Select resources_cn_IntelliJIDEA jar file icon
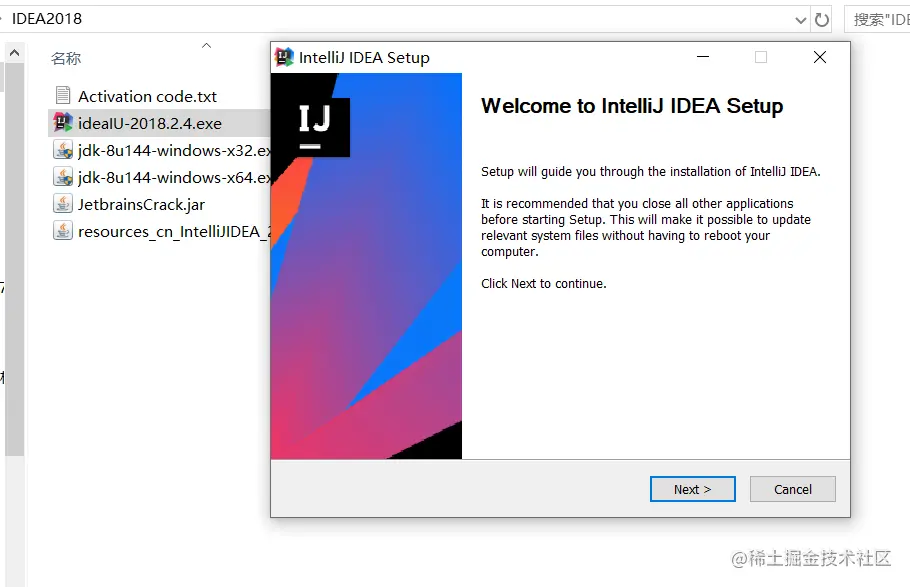Viewport: 910px width, 587px height. coord(63,231)
